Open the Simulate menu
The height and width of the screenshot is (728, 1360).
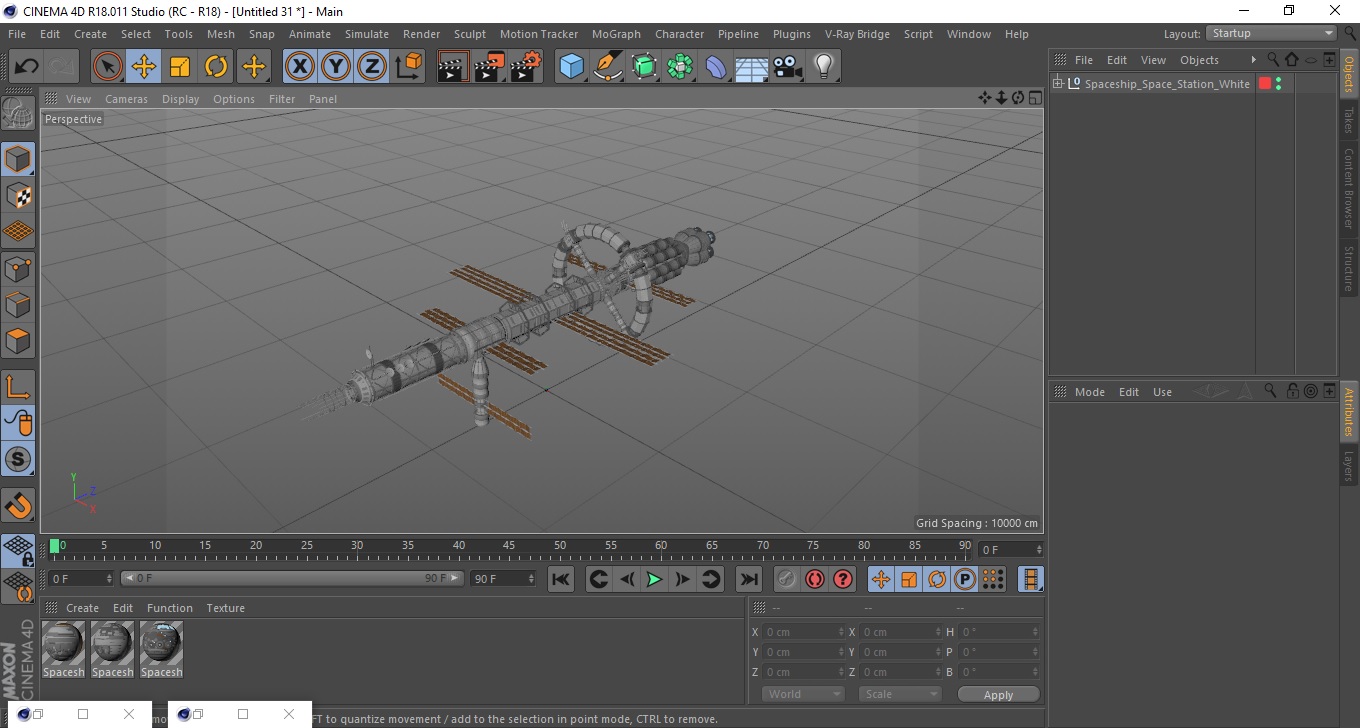[x=367, y=34]
